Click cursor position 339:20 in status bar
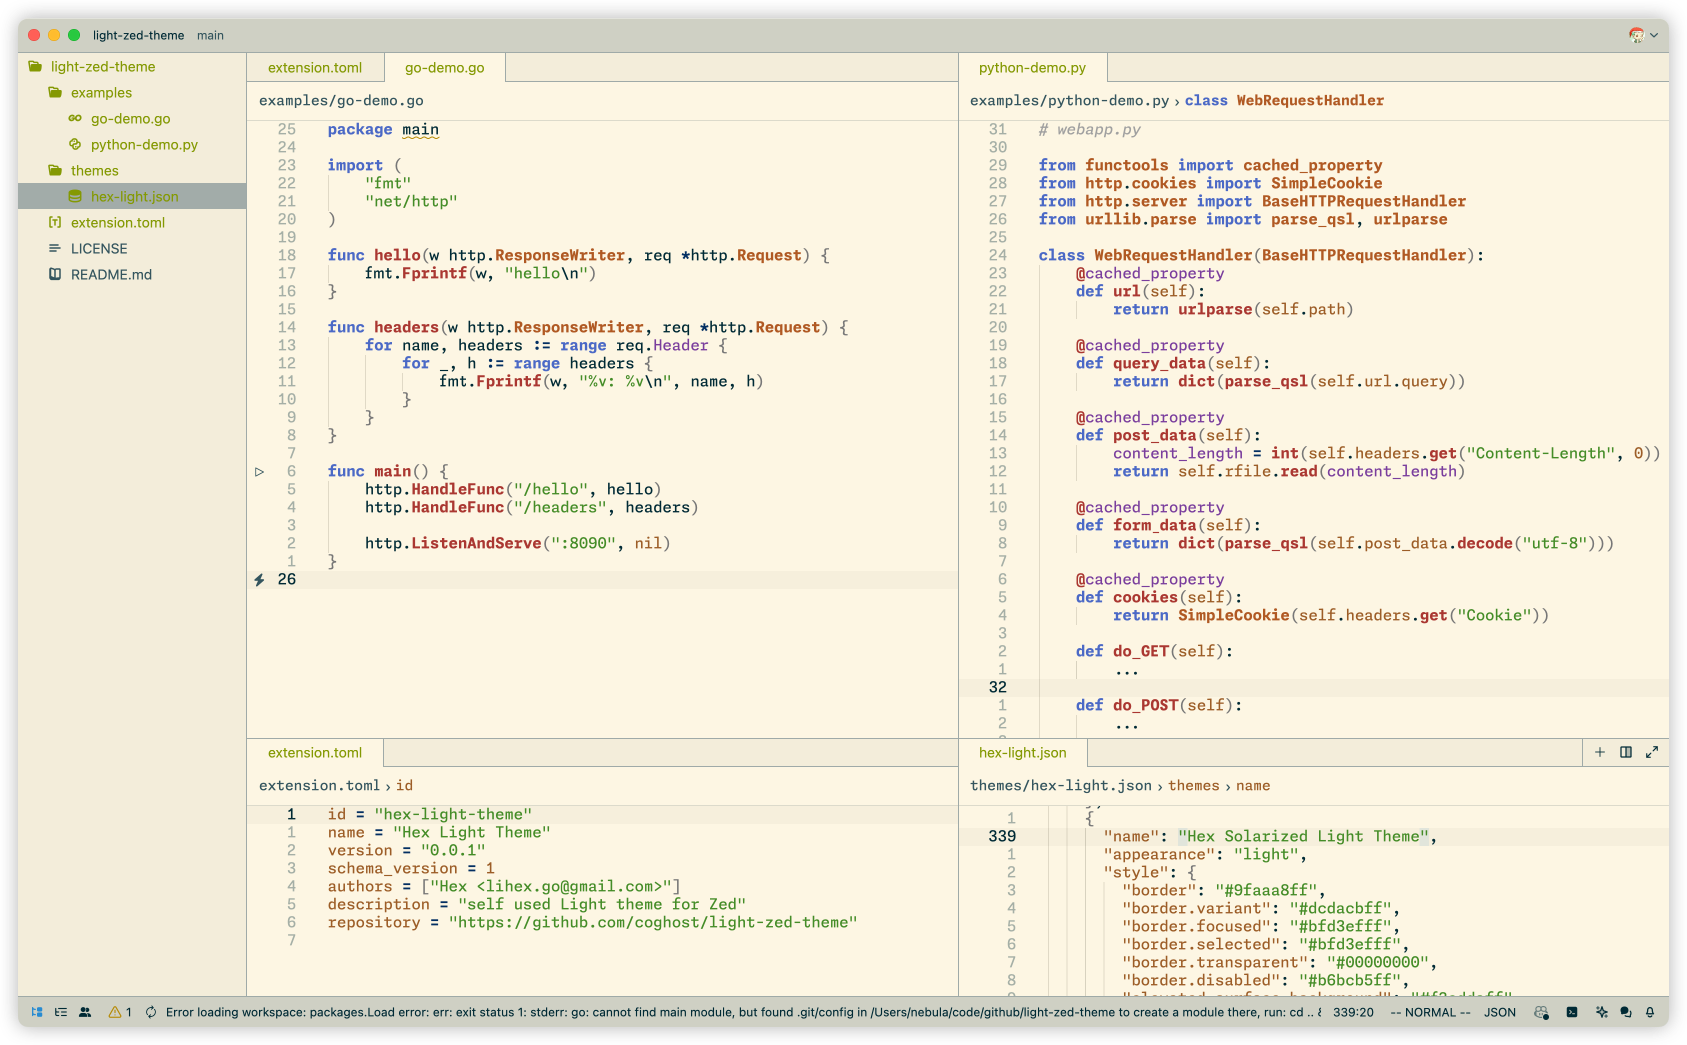 pyautogui.click(x=1353, y=1012)
